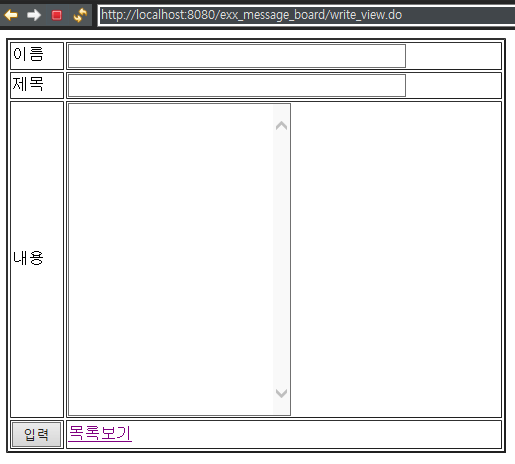Click the textarea's scroll up arrow
This screenshot has height=464, width=515.
click(x=282, y=126)
